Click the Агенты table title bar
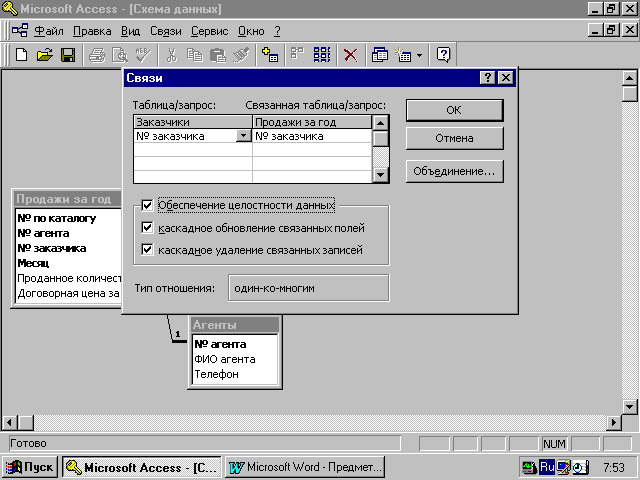The width and height of the screenshot is (640, 480). 235,325
